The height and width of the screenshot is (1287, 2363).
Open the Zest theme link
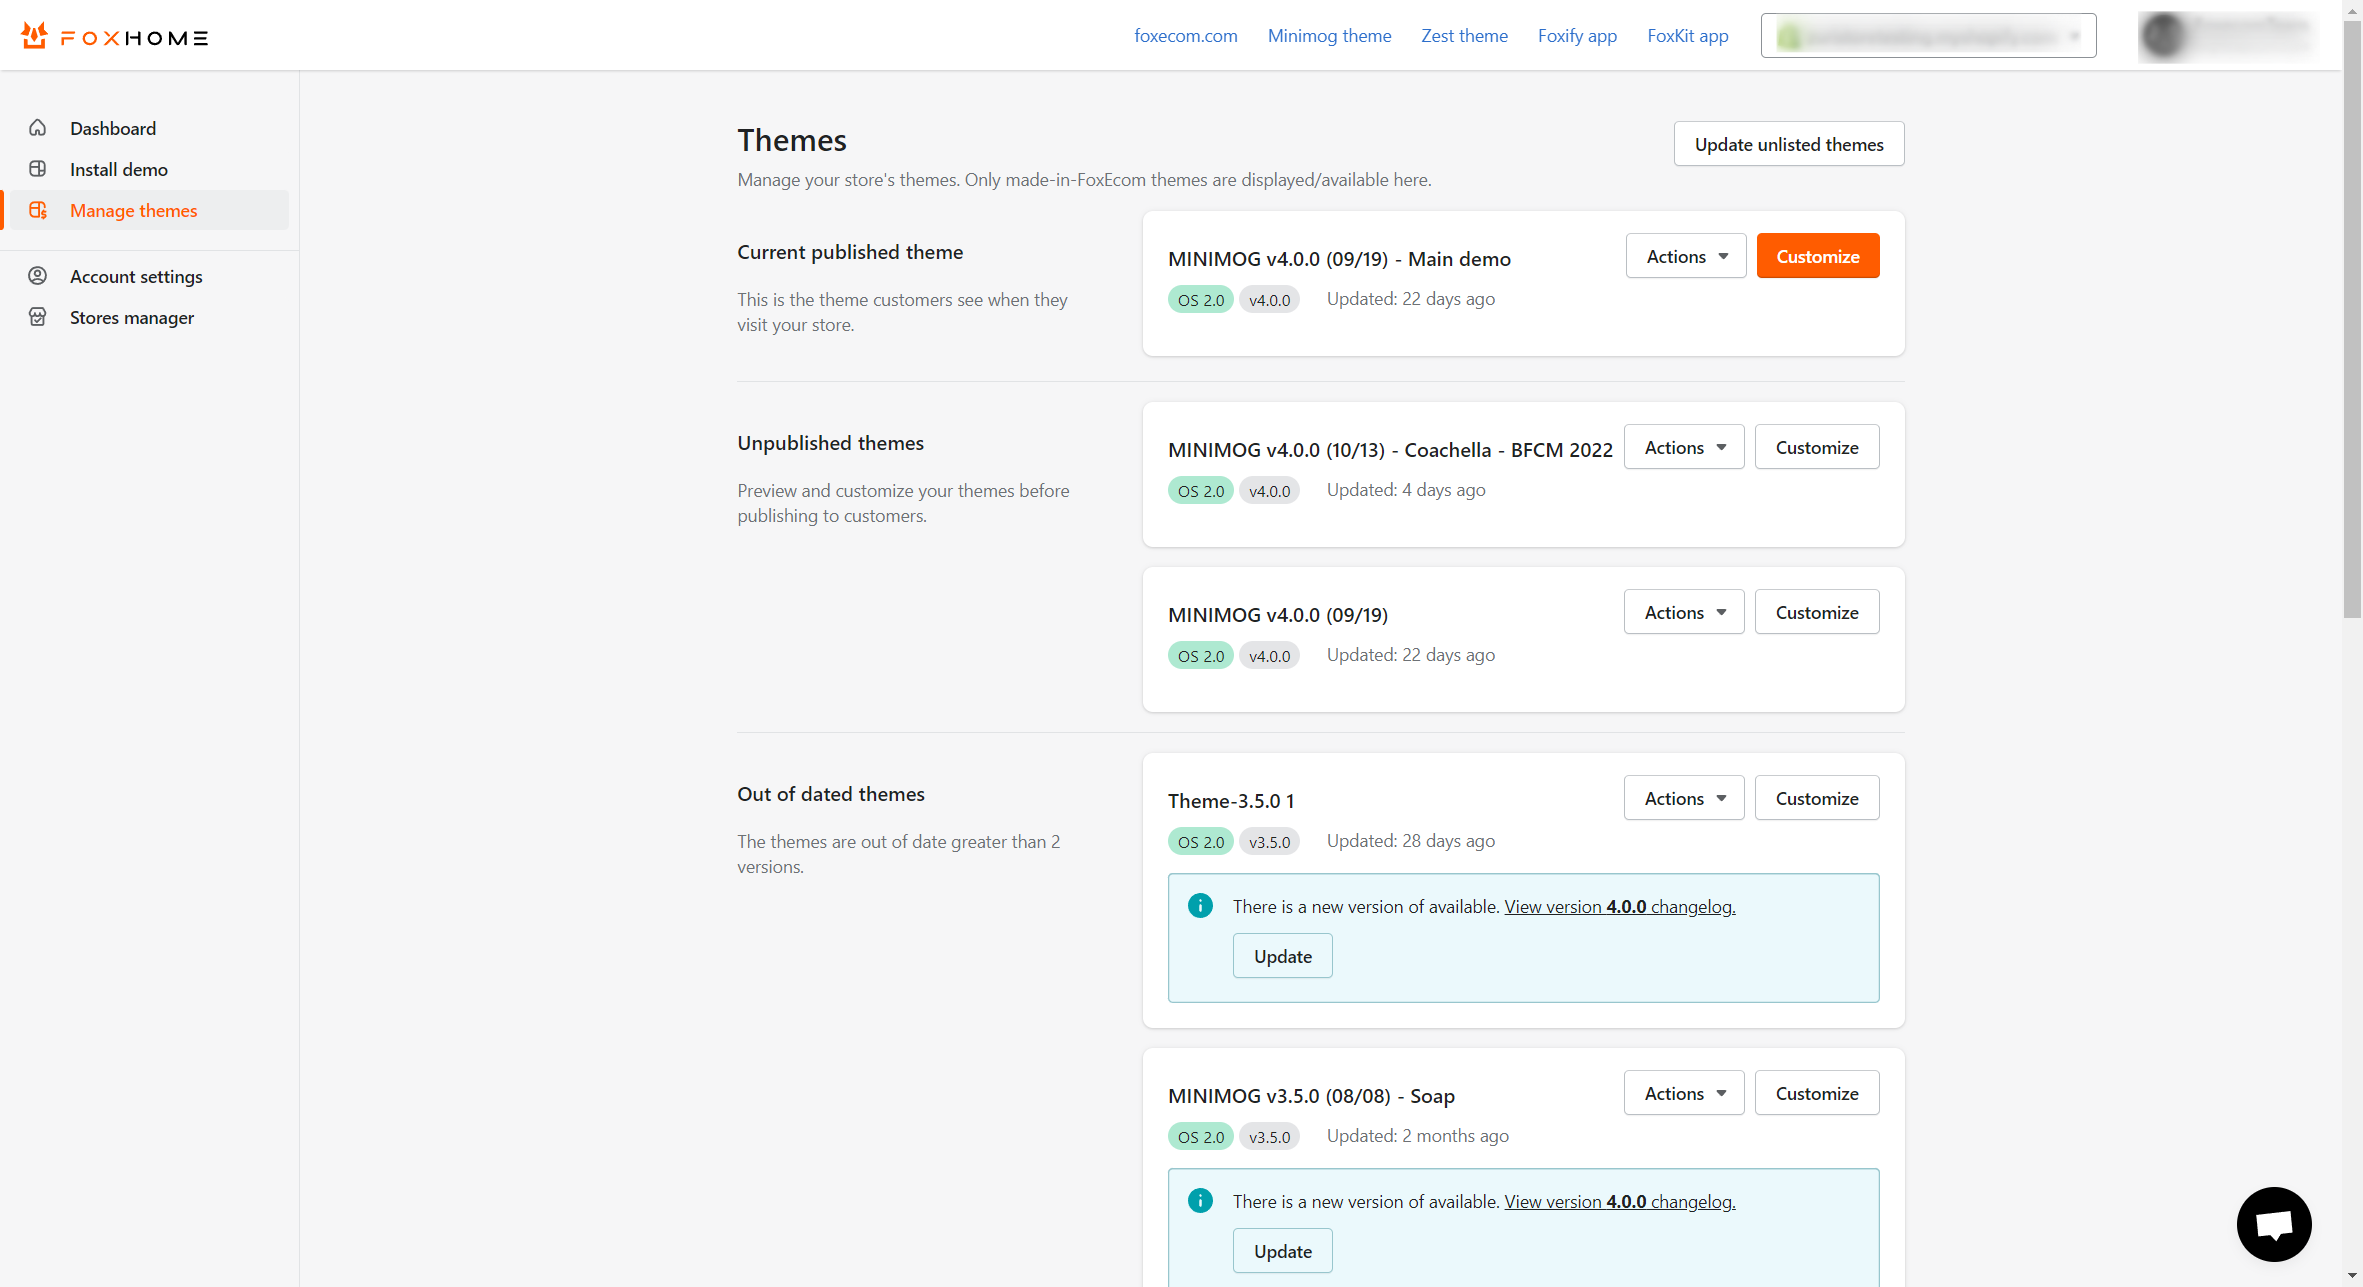tap(1464, 36)
